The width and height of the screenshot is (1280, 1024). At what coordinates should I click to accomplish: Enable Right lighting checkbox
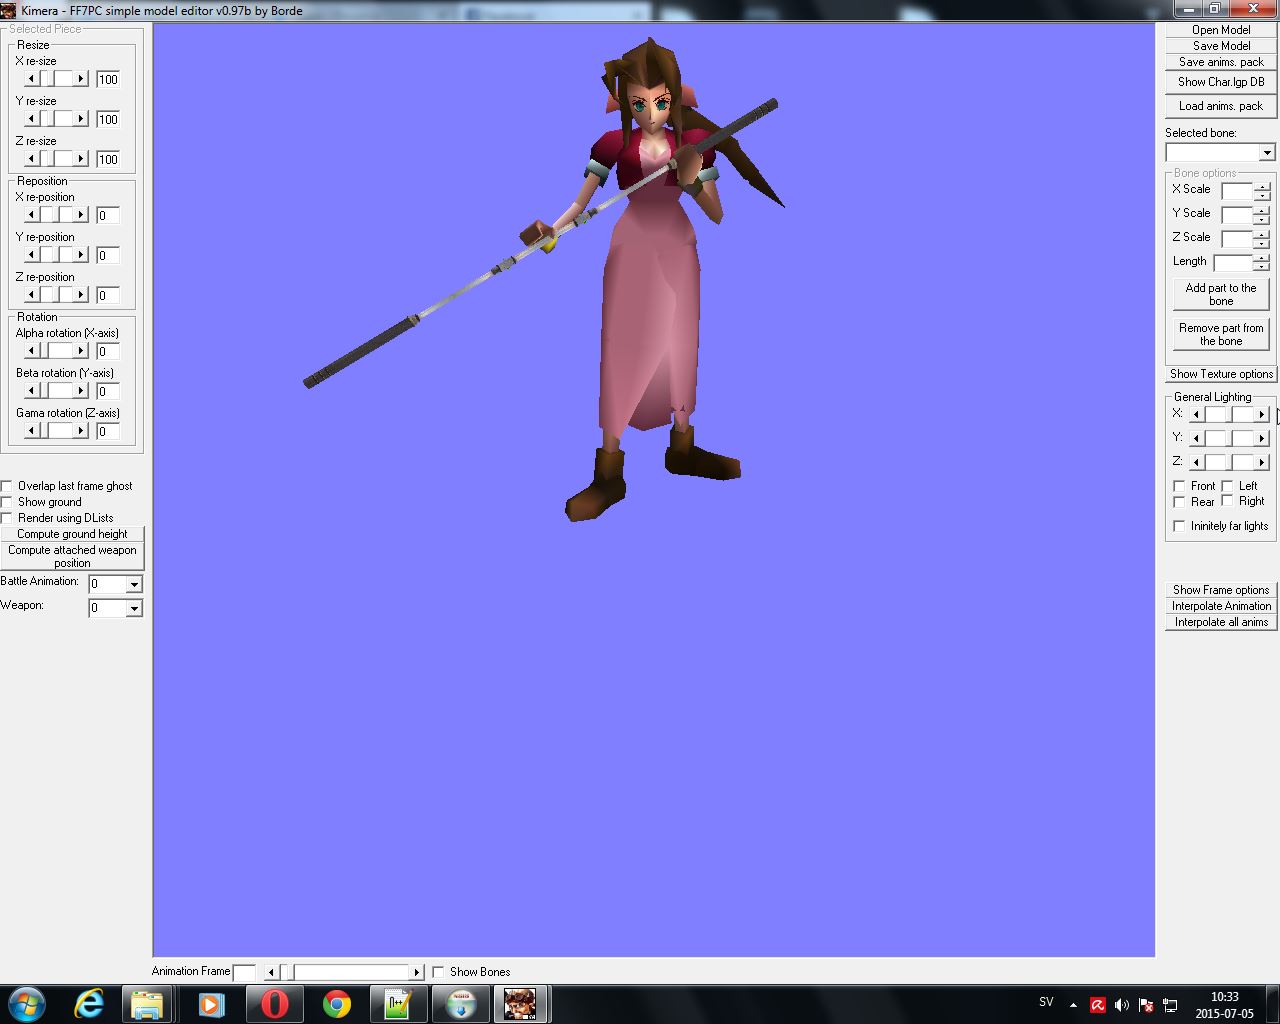[x=1227, y=501]
